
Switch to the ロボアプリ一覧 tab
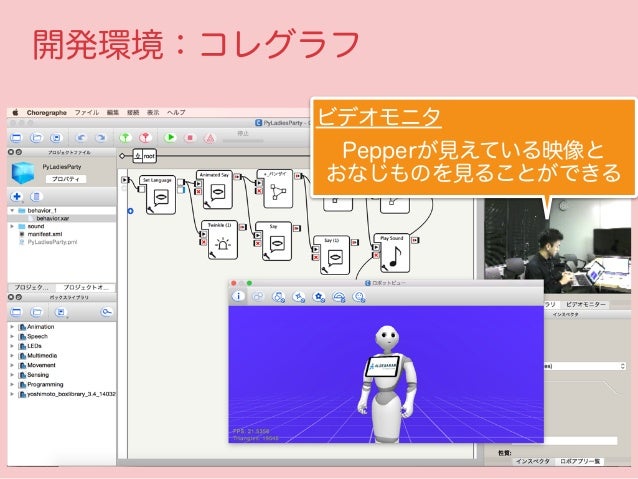coord(580,462)
